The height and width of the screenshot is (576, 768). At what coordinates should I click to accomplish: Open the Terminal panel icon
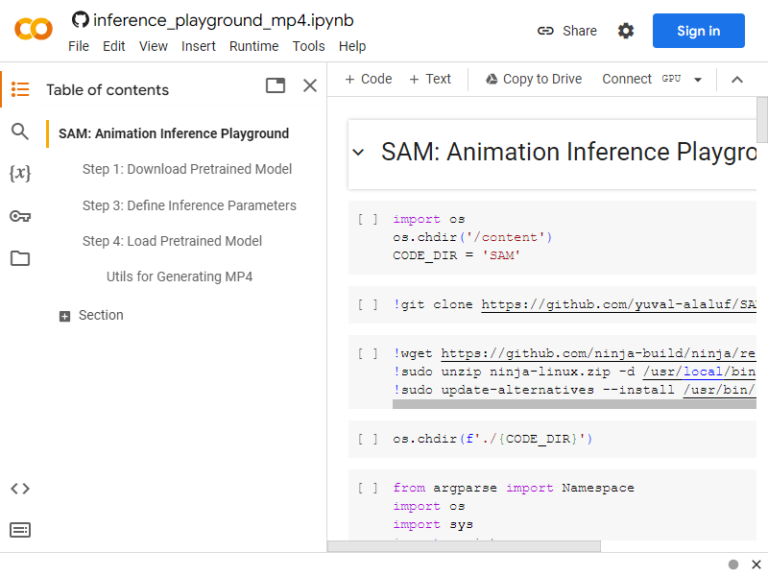point(20,529)
